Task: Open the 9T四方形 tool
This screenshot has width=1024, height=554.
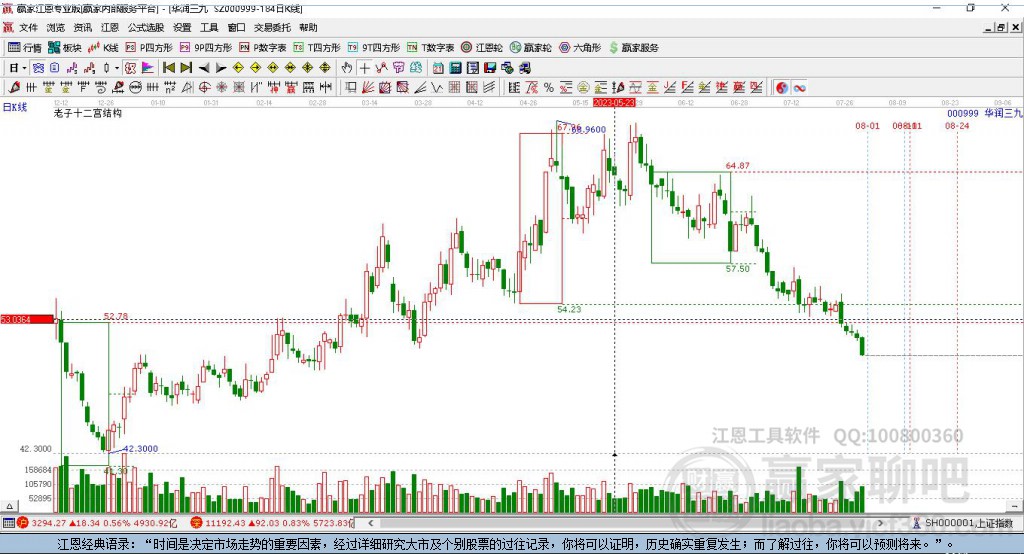Action: (x=374, y=48)
